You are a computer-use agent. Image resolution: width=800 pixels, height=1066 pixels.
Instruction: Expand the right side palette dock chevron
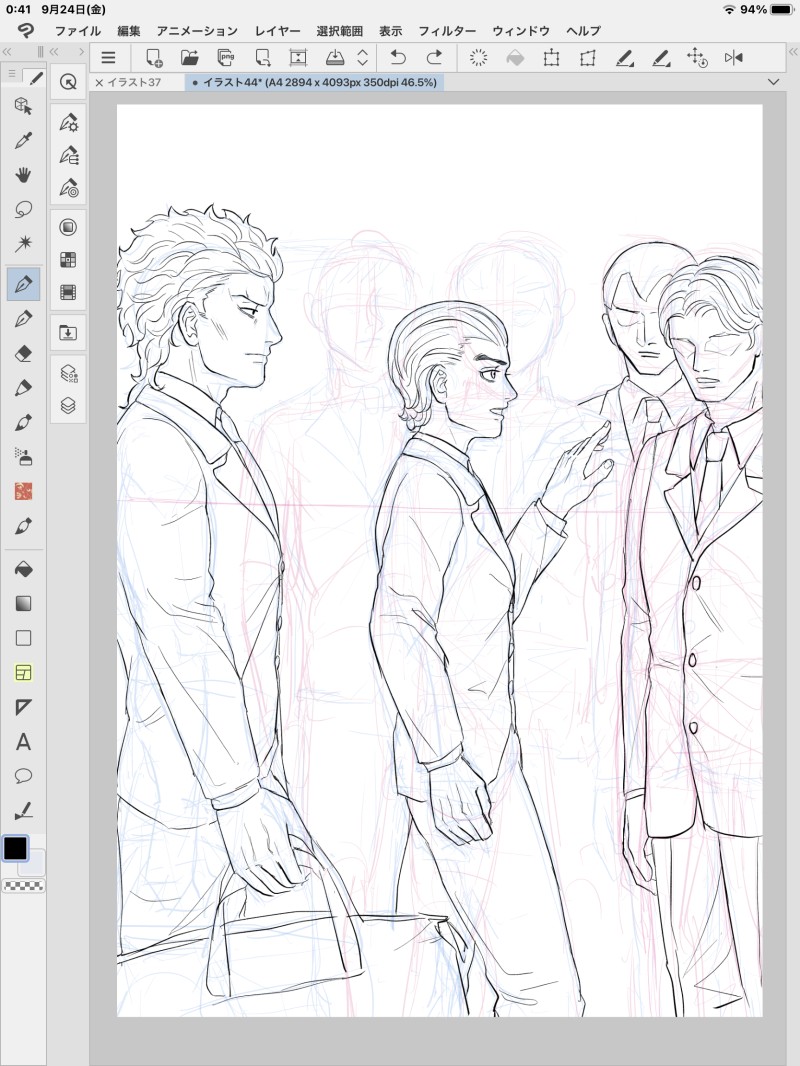point(793,52)
